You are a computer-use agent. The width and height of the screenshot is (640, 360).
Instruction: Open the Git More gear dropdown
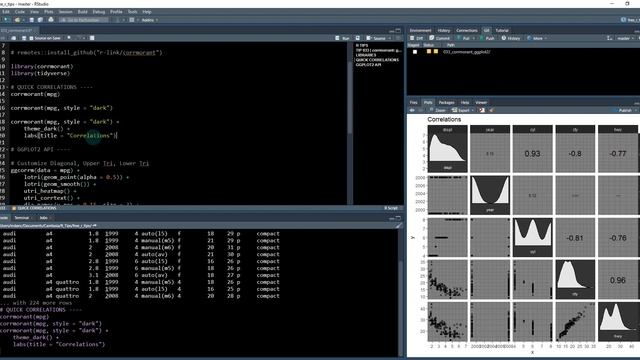[x=537, y=38]
